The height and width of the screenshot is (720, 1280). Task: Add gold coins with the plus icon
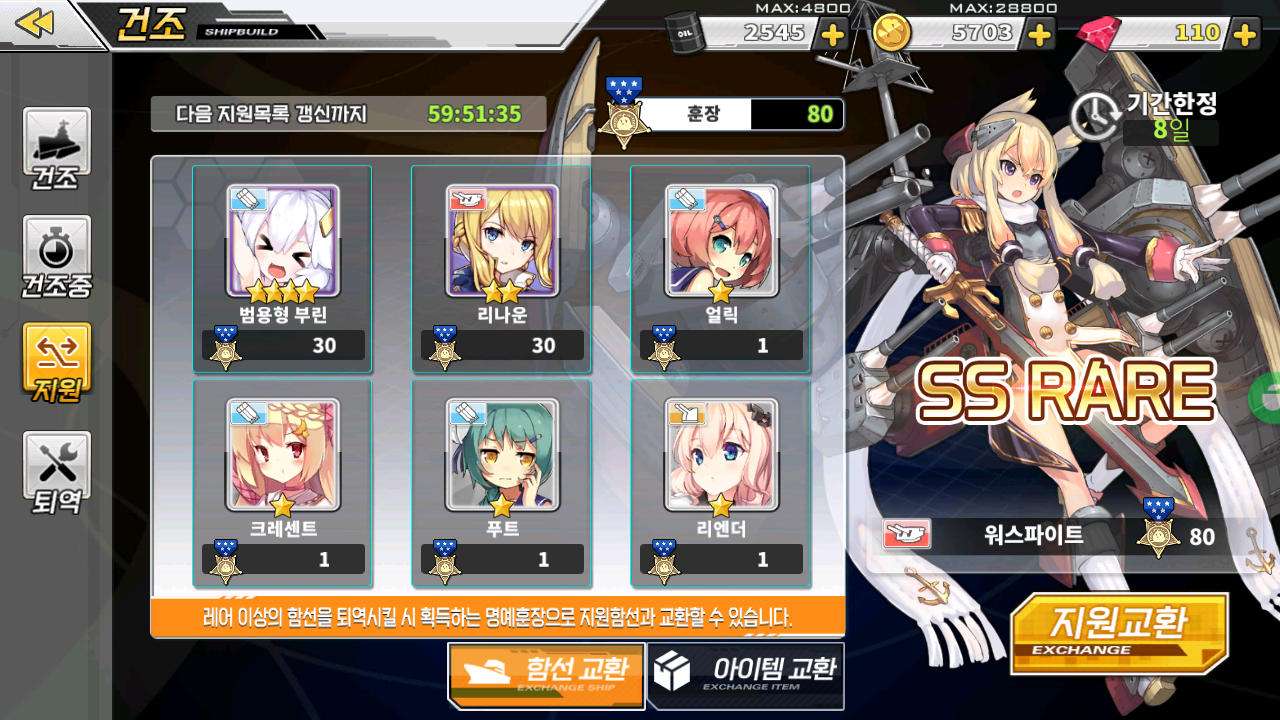point(1040,34)
